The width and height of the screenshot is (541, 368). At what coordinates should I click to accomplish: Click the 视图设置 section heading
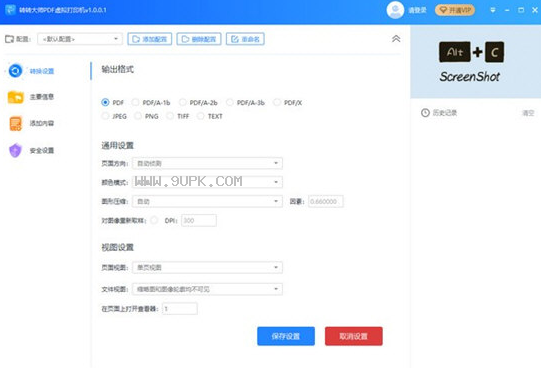pos(118,247)
